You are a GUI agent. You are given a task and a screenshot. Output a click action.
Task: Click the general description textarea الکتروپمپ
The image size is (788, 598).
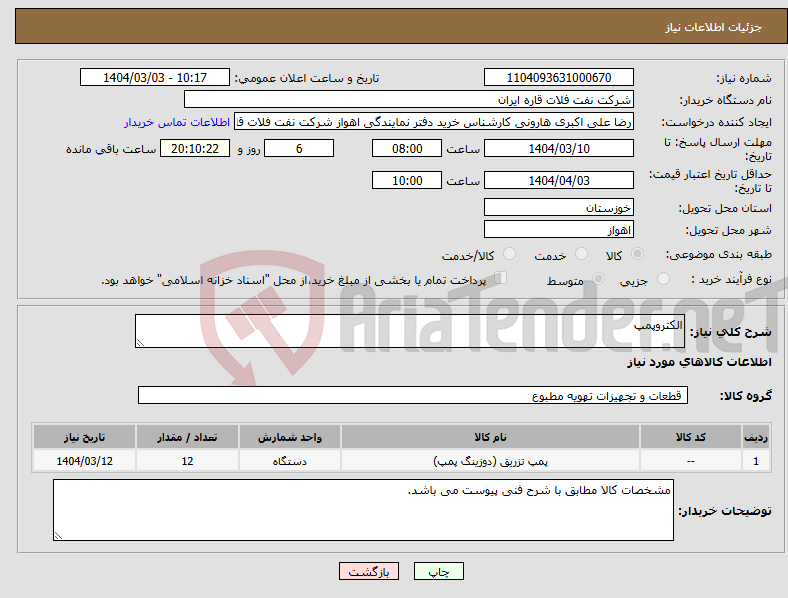(410, 331)
